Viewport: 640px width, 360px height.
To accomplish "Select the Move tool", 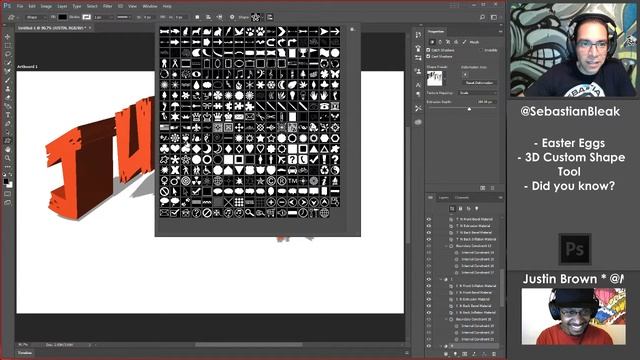I will click(x=8, y=37).
